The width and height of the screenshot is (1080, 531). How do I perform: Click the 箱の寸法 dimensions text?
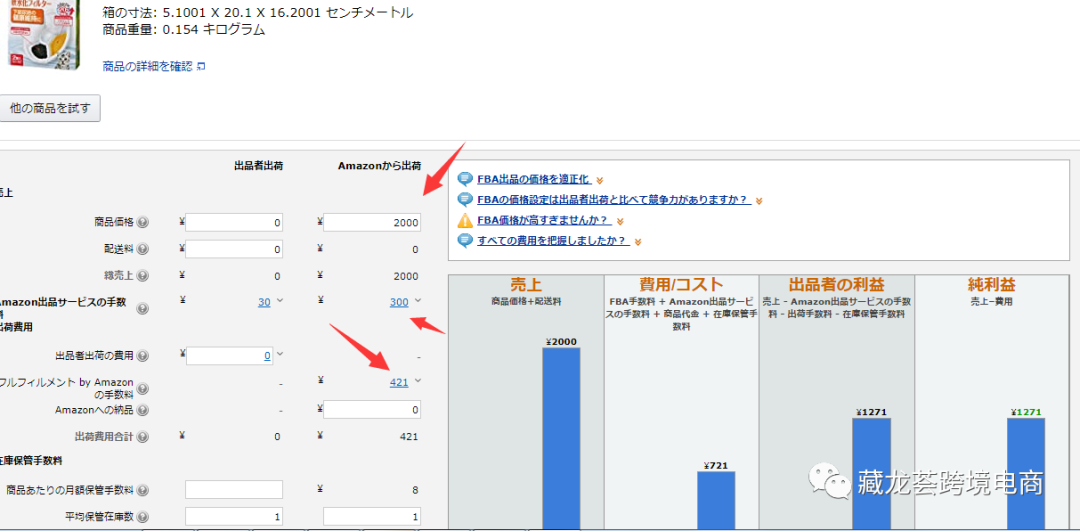point(258,12)
